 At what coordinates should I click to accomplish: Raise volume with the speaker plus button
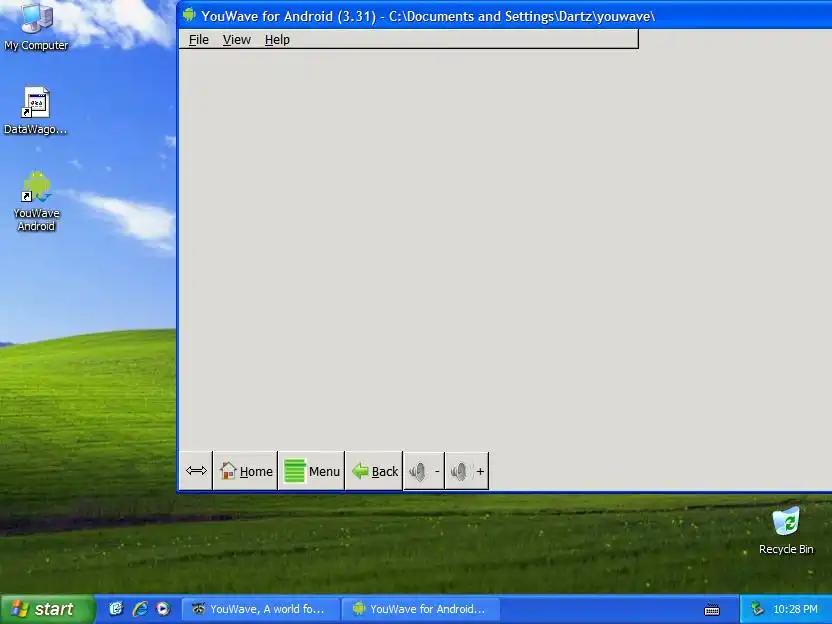pos(467,471)
